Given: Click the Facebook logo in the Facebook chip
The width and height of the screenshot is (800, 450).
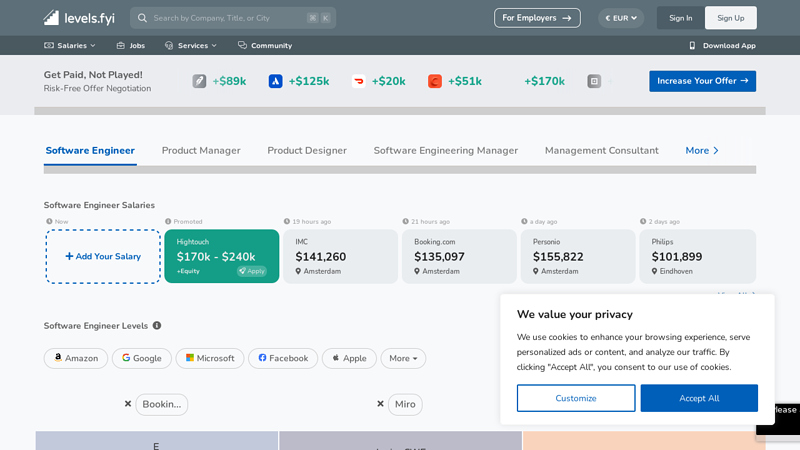Looking at the screenshot, I should [x=262, y=358].
